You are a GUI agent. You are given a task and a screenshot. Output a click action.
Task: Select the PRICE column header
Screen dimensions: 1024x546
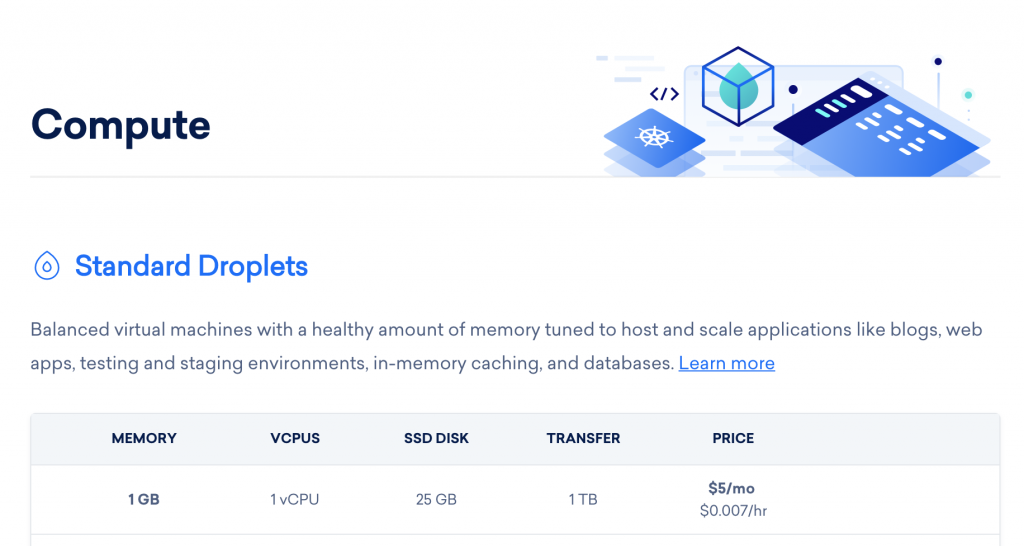(x=733, y=438)
